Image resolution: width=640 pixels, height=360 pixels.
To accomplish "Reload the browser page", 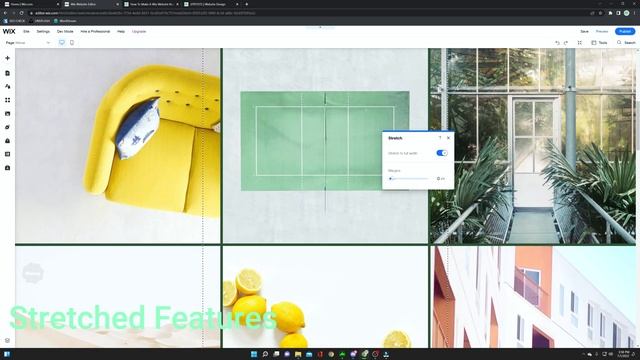I will tap(22, 13).
